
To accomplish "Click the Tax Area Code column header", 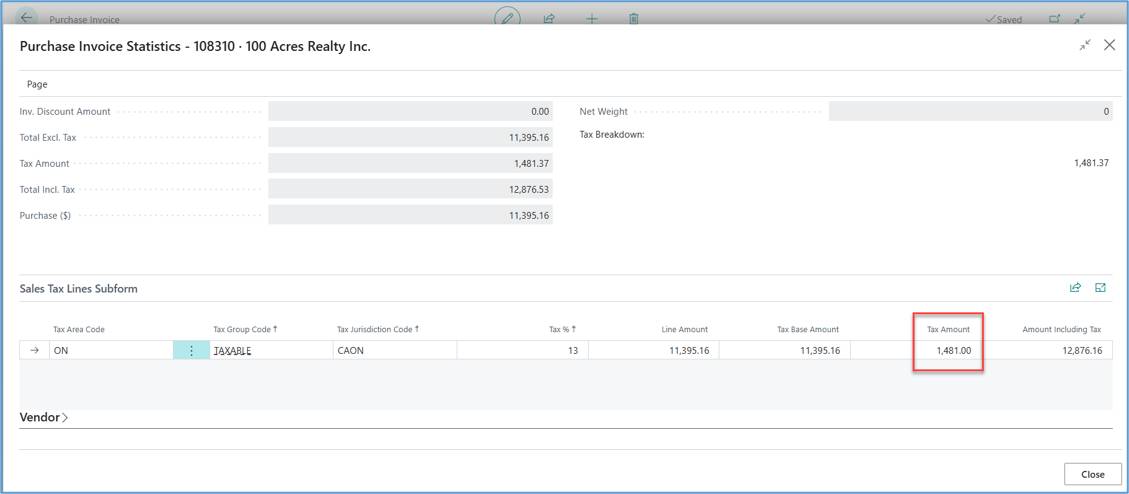I will tap(79, 329).
